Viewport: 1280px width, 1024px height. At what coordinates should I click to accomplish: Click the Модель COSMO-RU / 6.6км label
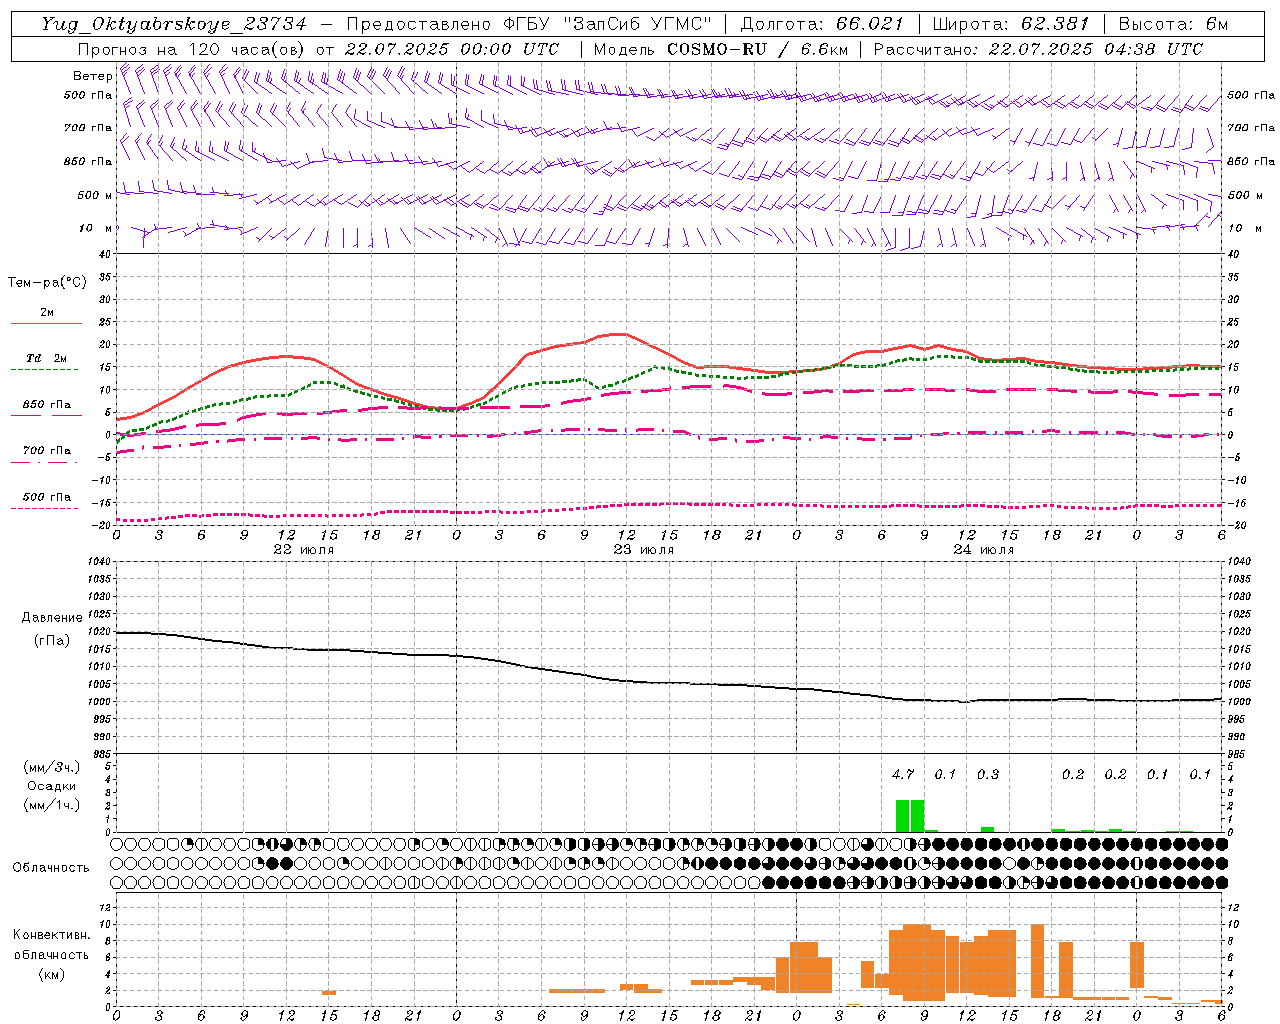pos(720,49)
